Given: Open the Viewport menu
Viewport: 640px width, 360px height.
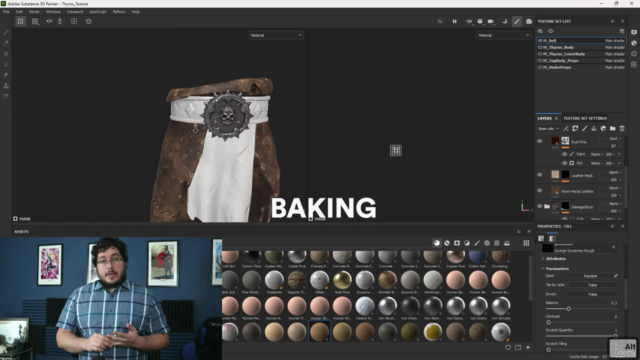Looking at the screenshot, I should [75, 12].
